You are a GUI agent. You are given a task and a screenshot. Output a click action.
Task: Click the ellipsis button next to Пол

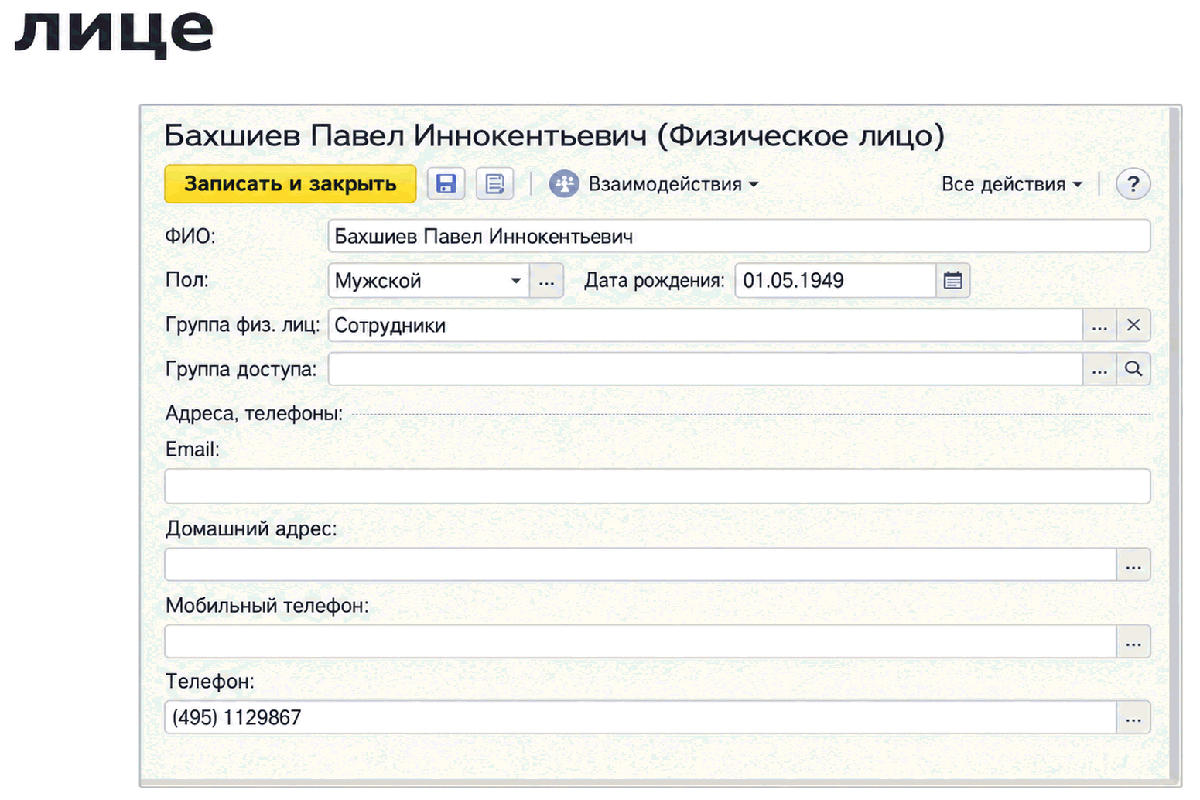tap(546, 281)
